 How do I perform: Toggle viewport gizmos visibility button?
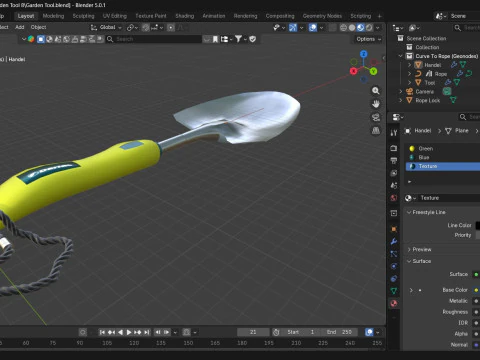coord(293,28)
